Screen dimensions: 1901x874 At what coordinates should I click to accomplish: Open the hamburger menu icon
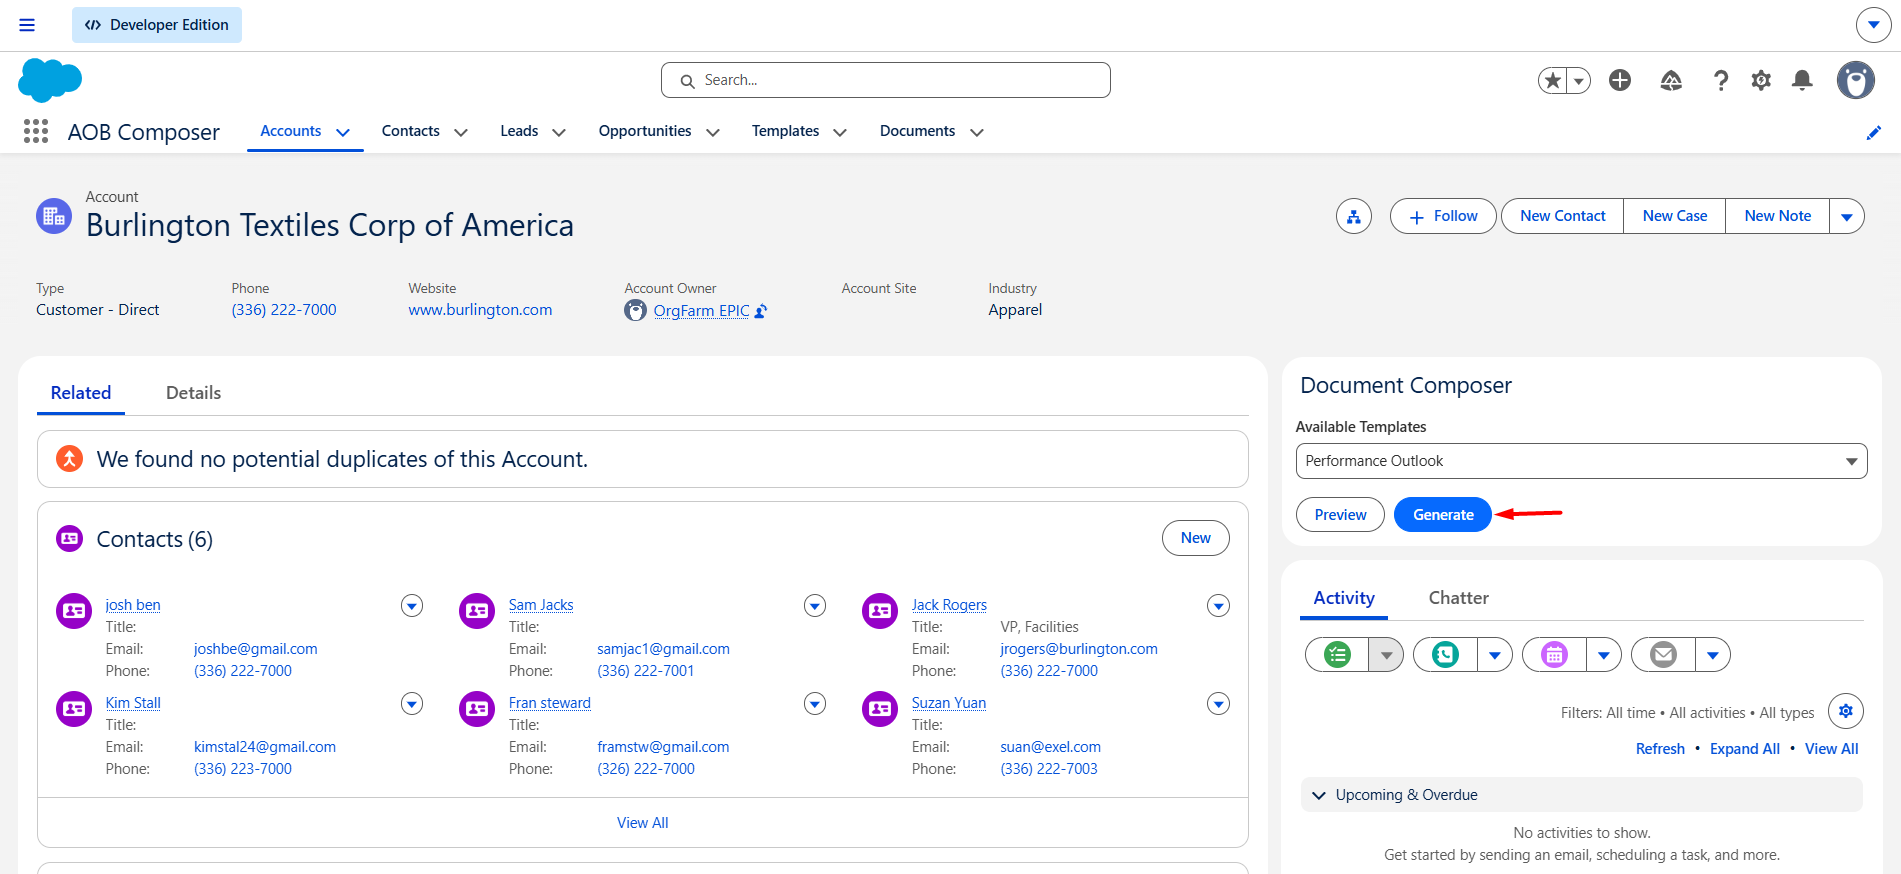coord(27,25)
